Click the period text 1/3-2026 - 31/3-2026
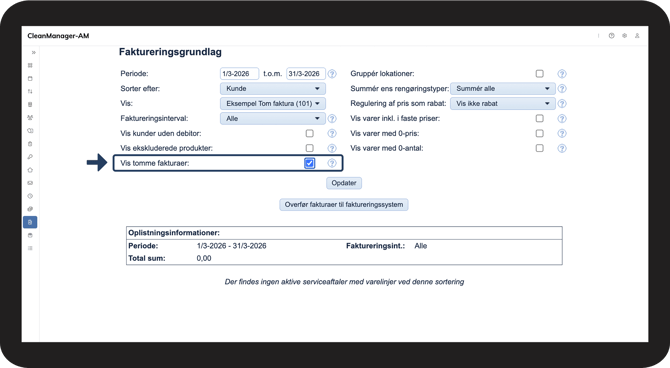The width and height of the screenshot is (670, 368). click(x=231, y=246)
